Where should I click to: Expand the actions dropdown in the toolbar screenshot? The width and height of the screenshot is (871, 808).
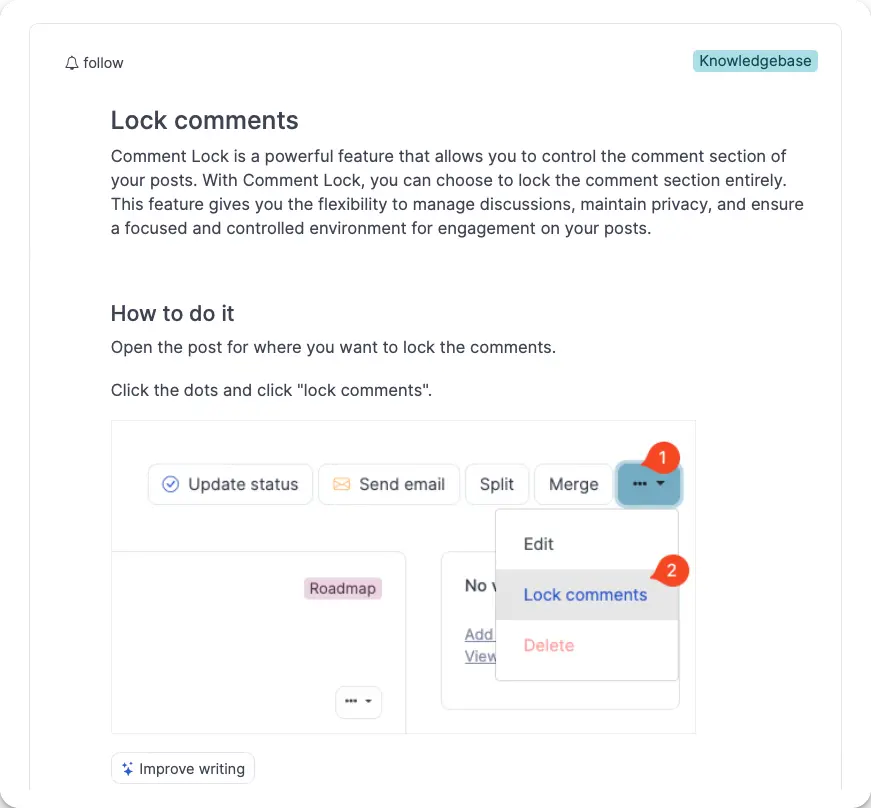[649, 484]
